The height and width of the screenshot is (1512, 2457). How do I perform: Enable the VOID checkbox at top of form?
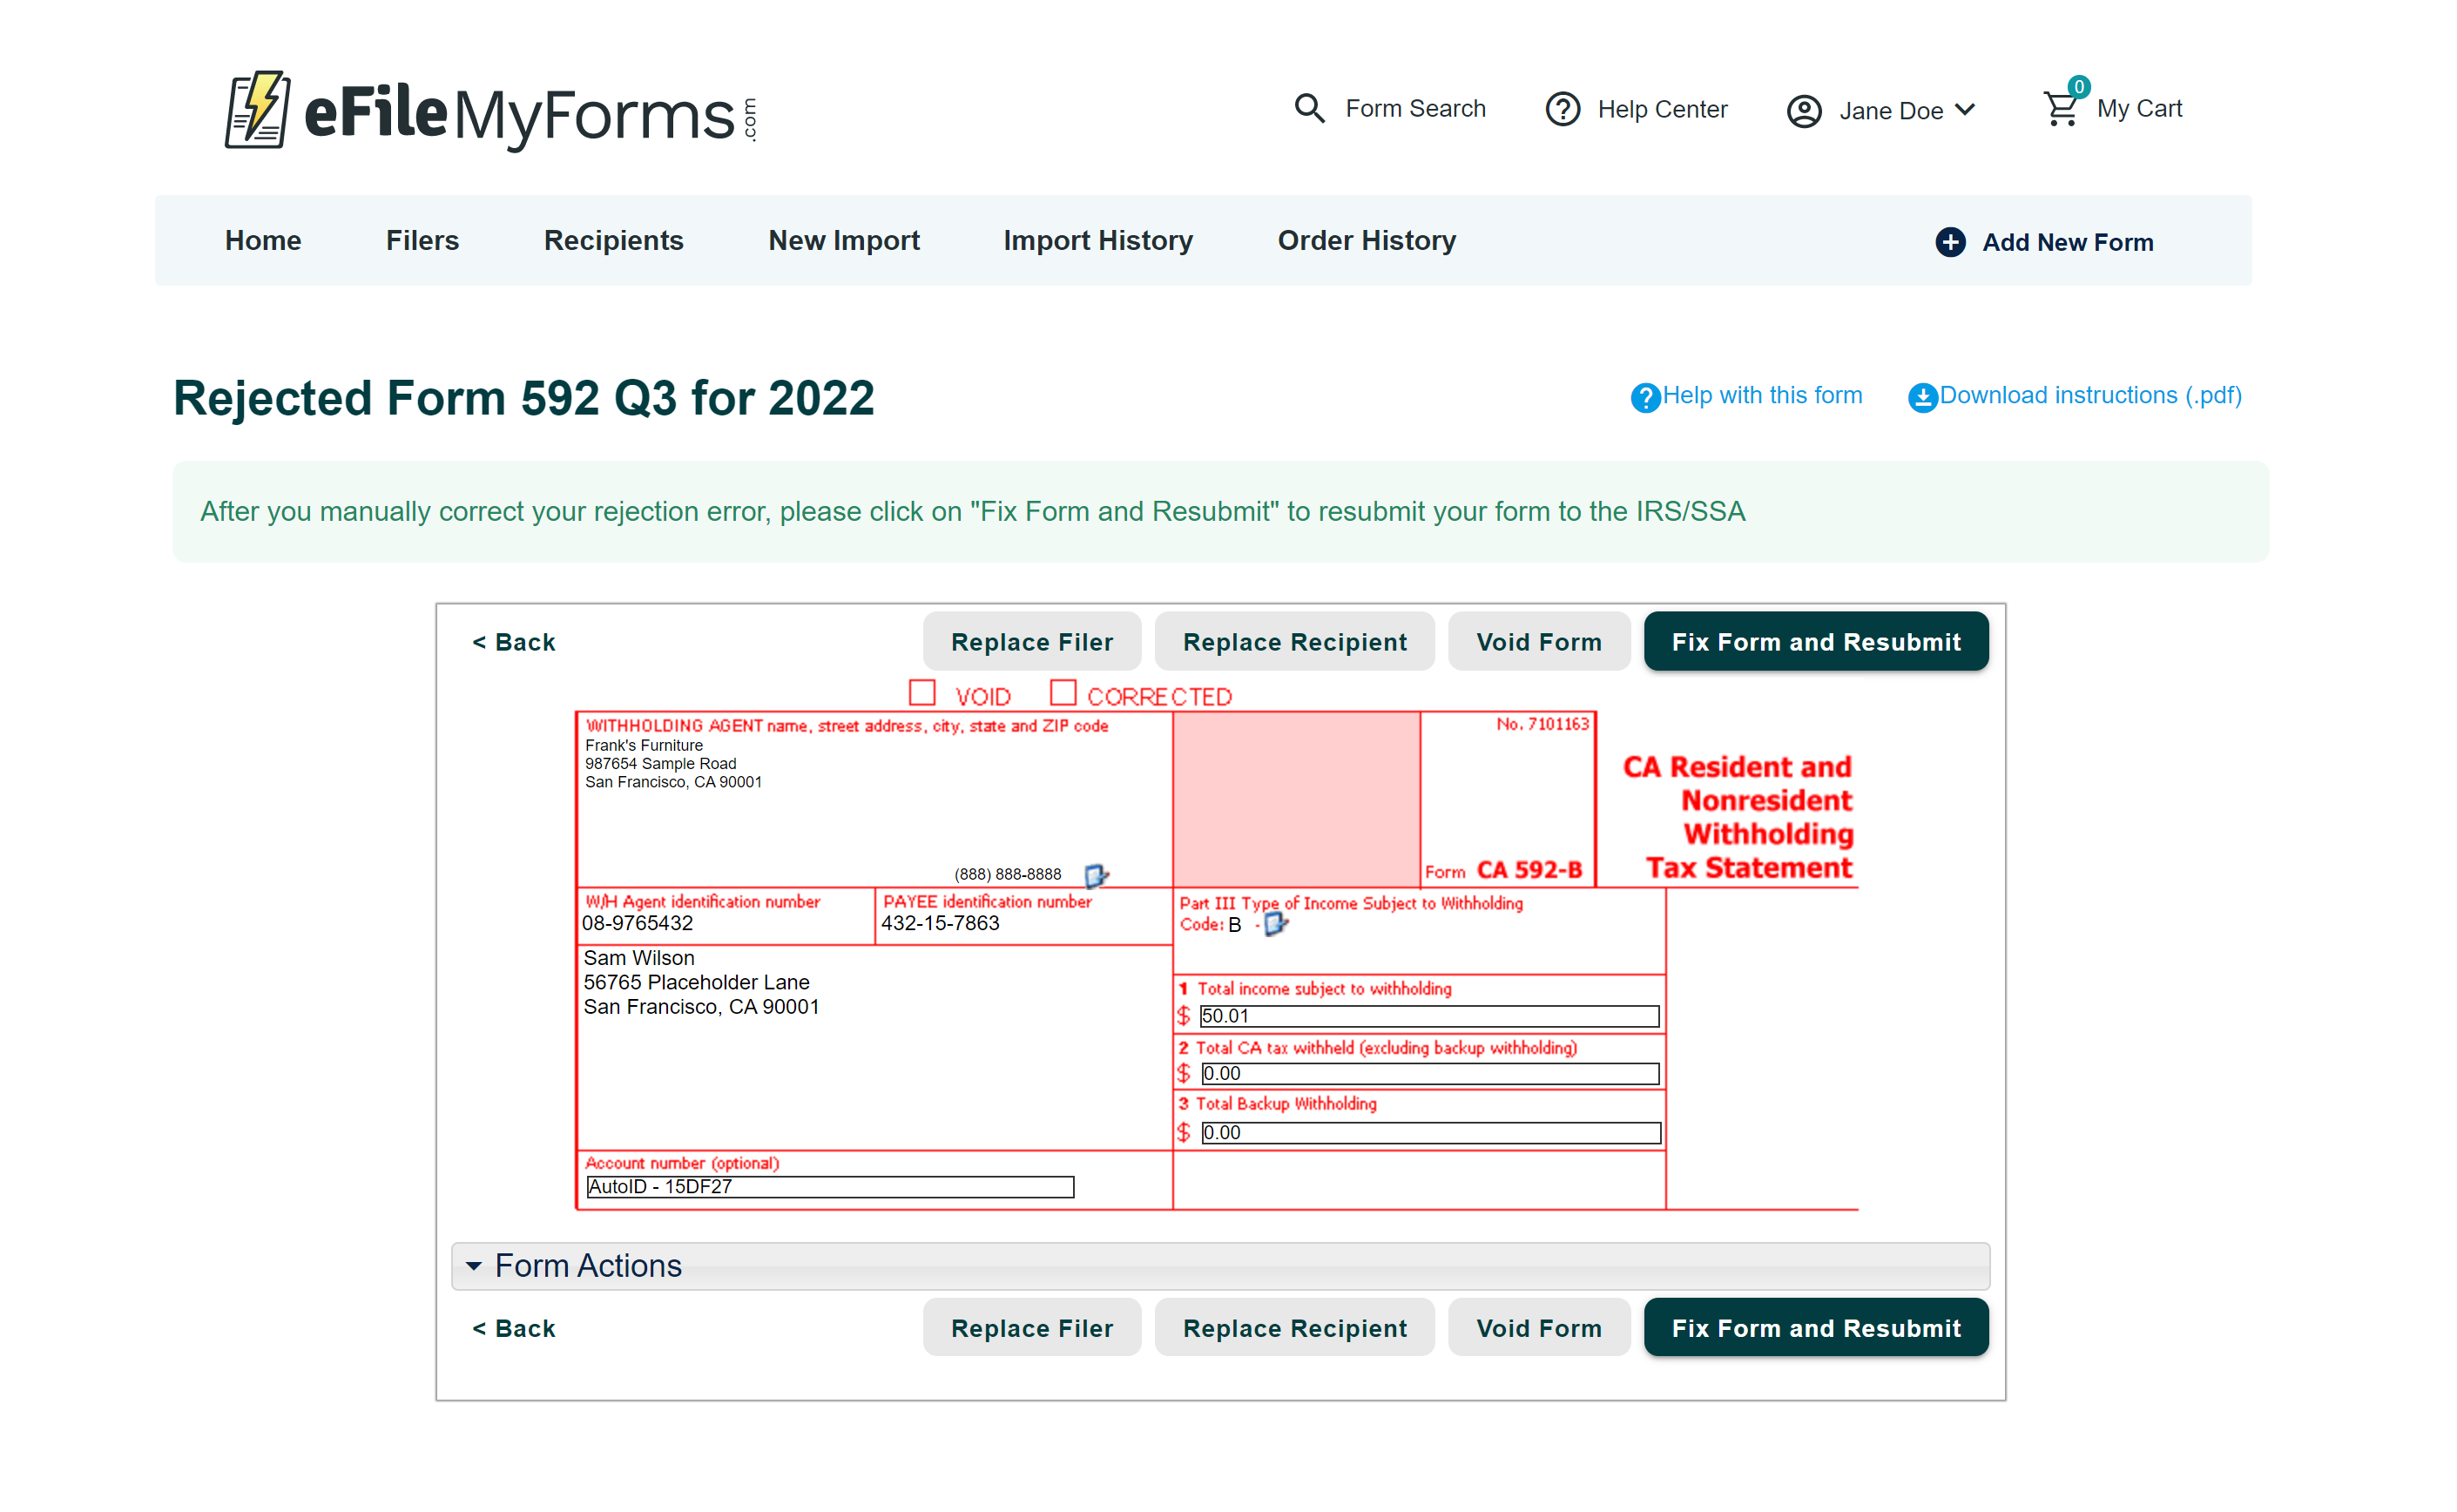pyautogui.click(x=920, y=697)
